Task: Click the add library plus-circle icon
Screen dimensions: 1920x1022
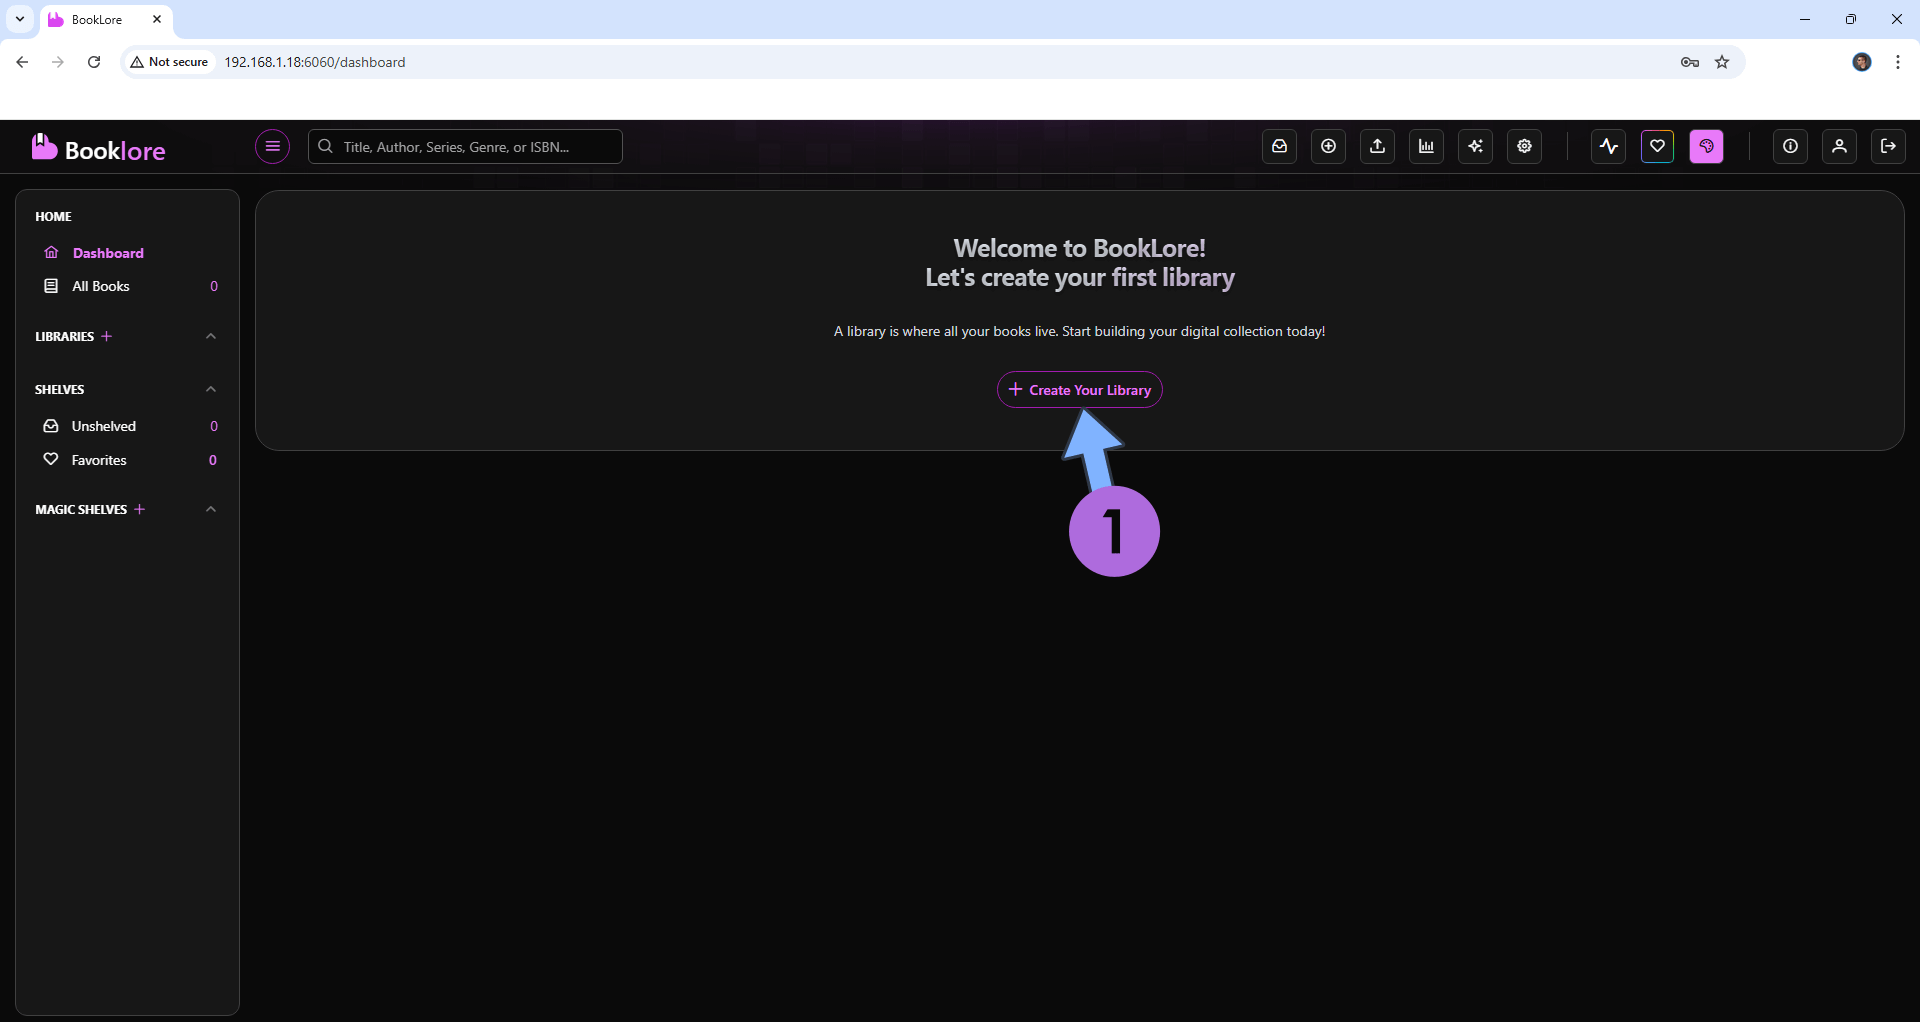Action: click(1328, 146)
